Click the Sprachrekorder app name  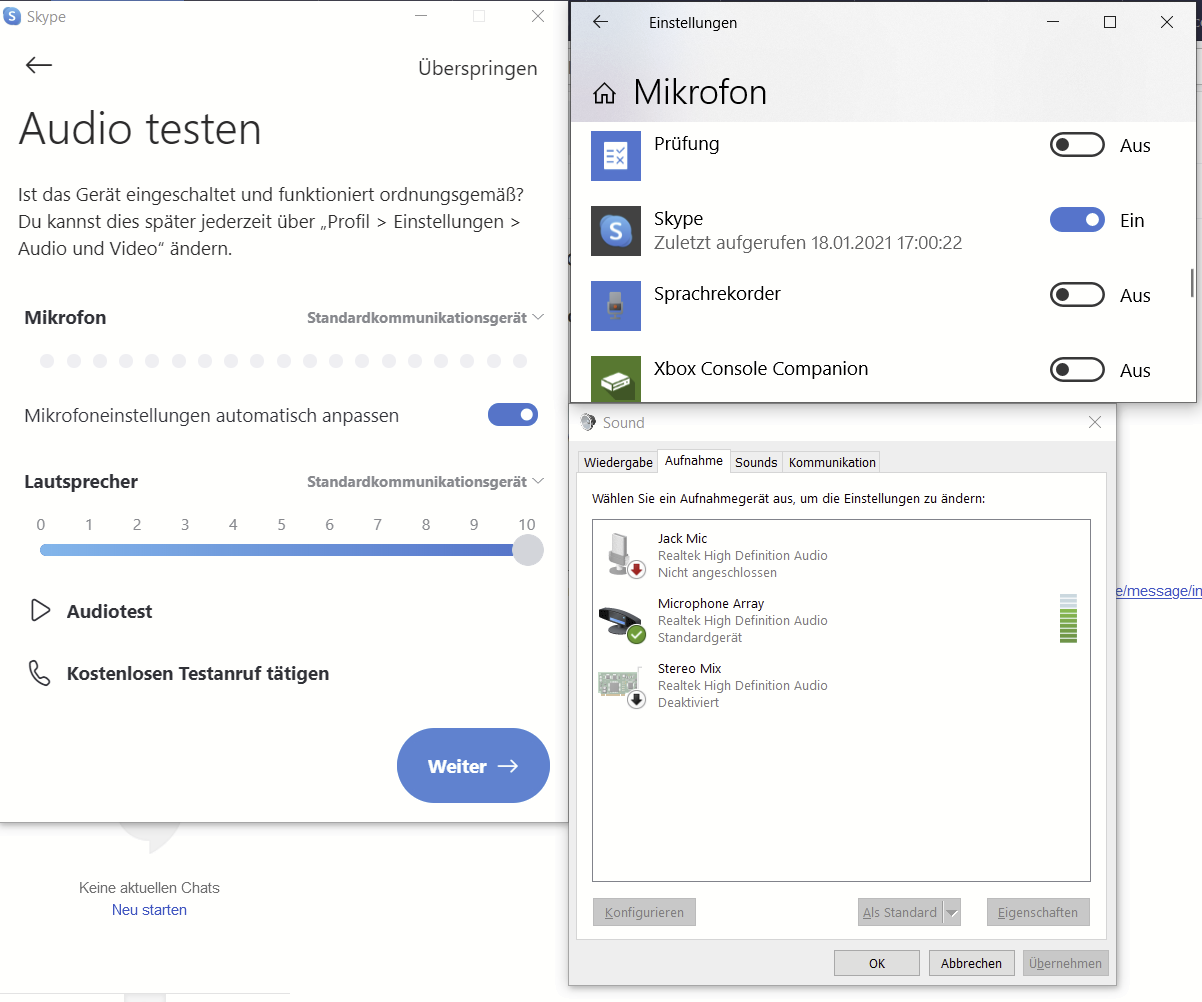pos(717,294)
